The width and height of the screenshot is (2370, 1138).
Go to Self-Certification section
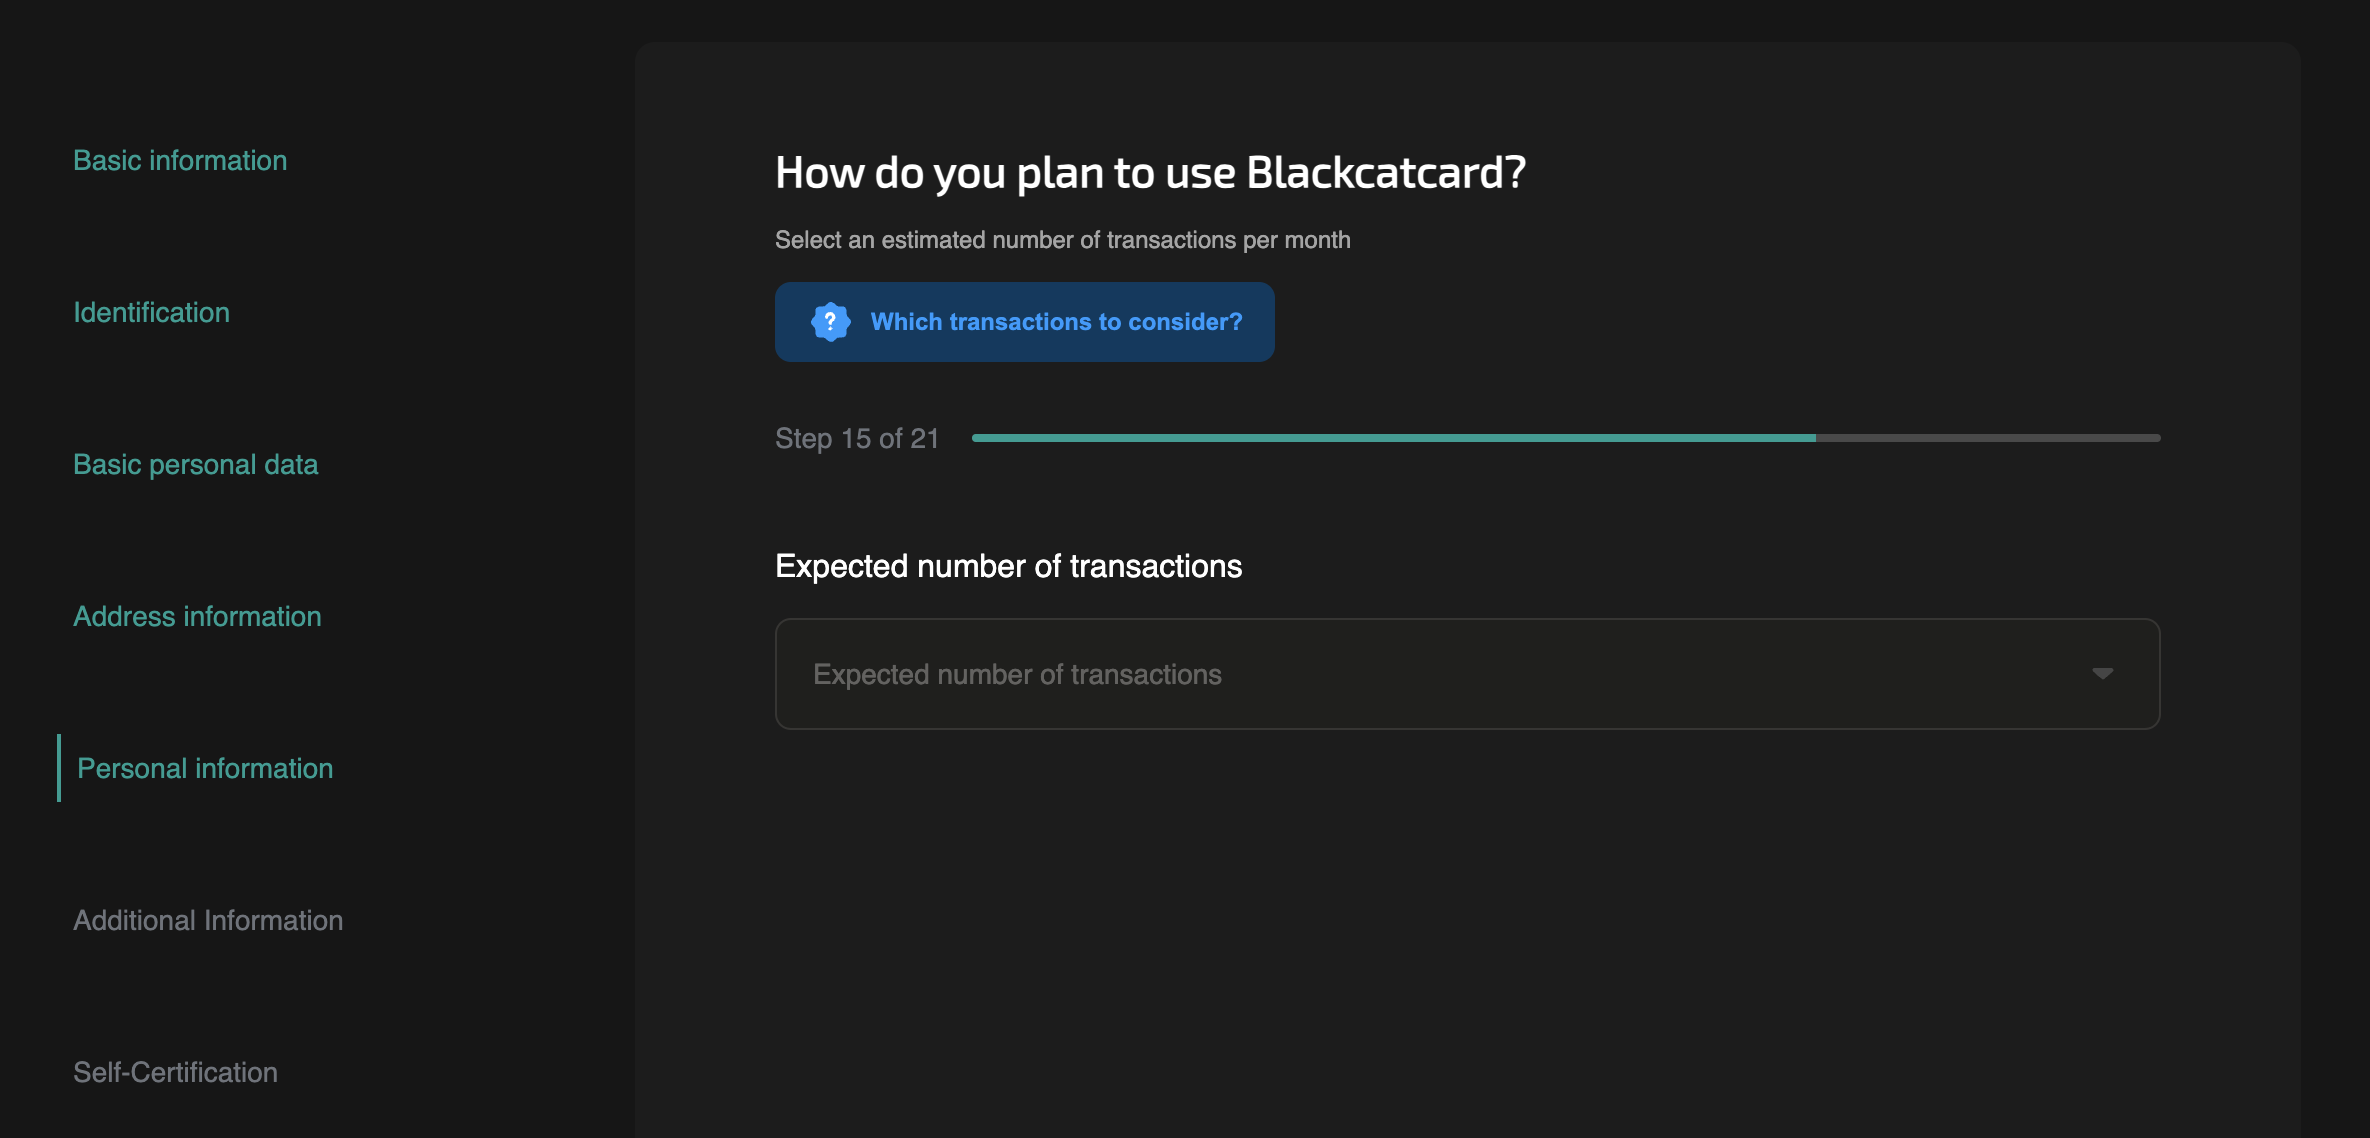pyautogui.click(x=175, y=1072)
